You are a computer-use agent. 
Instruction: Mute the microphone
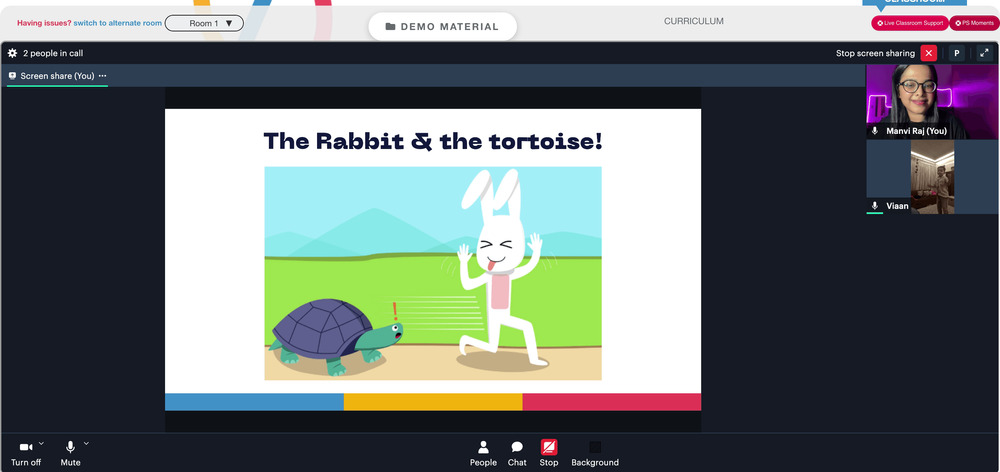tap(70, 454)
